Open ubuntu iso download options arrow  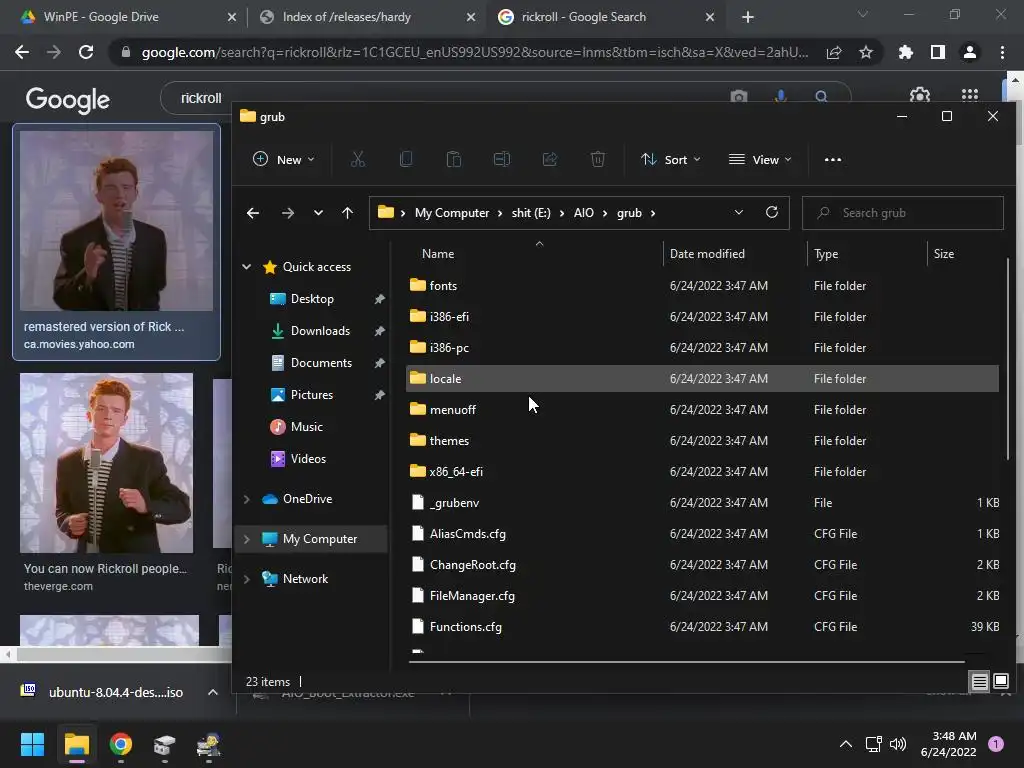tap(213, 692)
